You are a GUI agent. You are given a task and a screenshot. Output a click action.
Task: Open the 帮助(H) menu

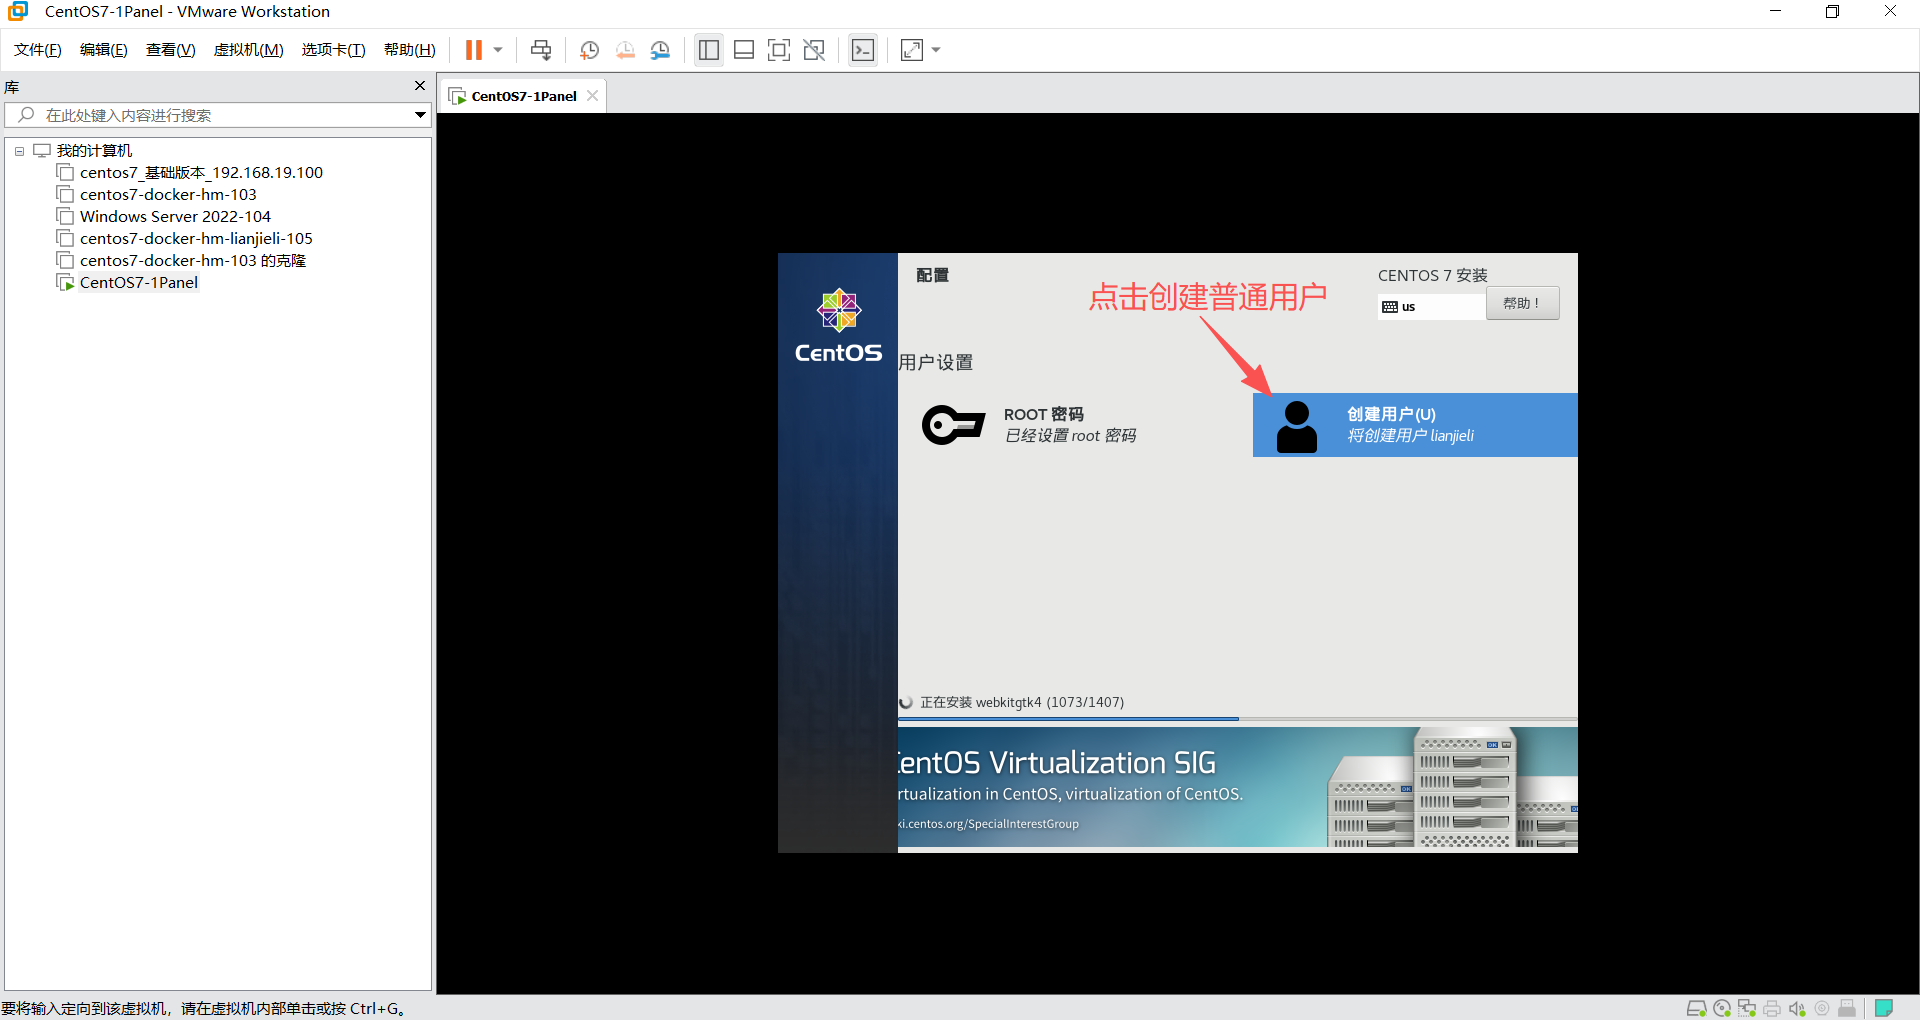[410, 50]
